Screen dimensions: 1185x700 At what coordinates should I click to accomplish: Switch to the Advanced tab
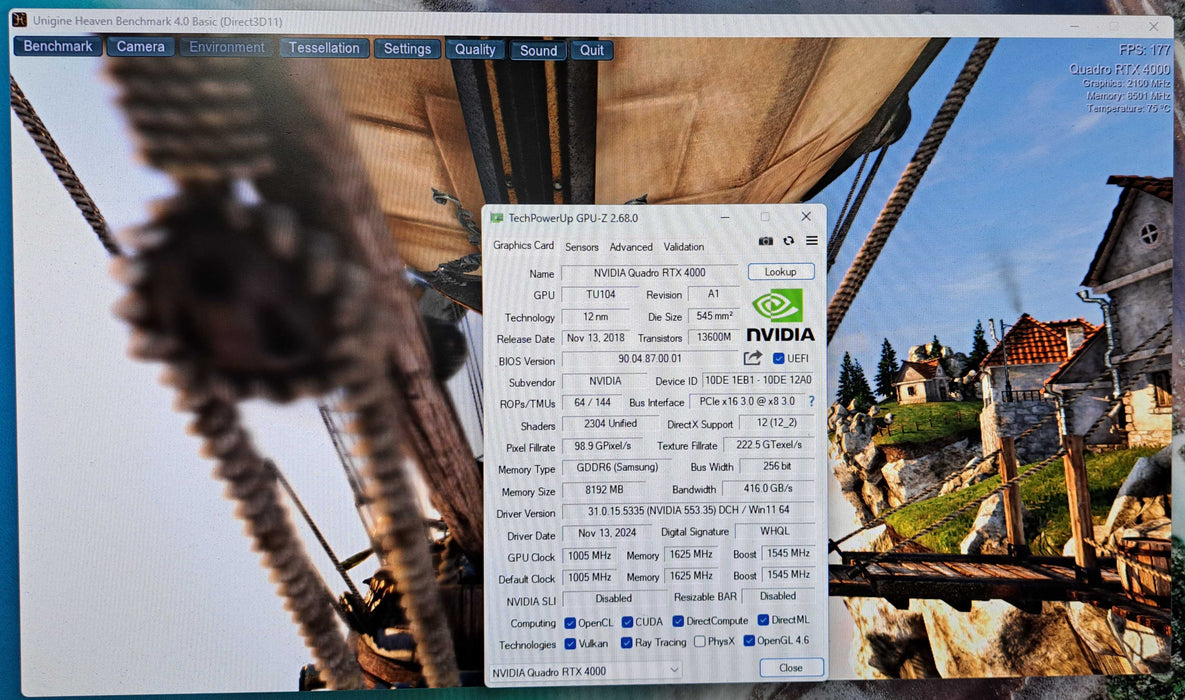[x=631, y=247]
